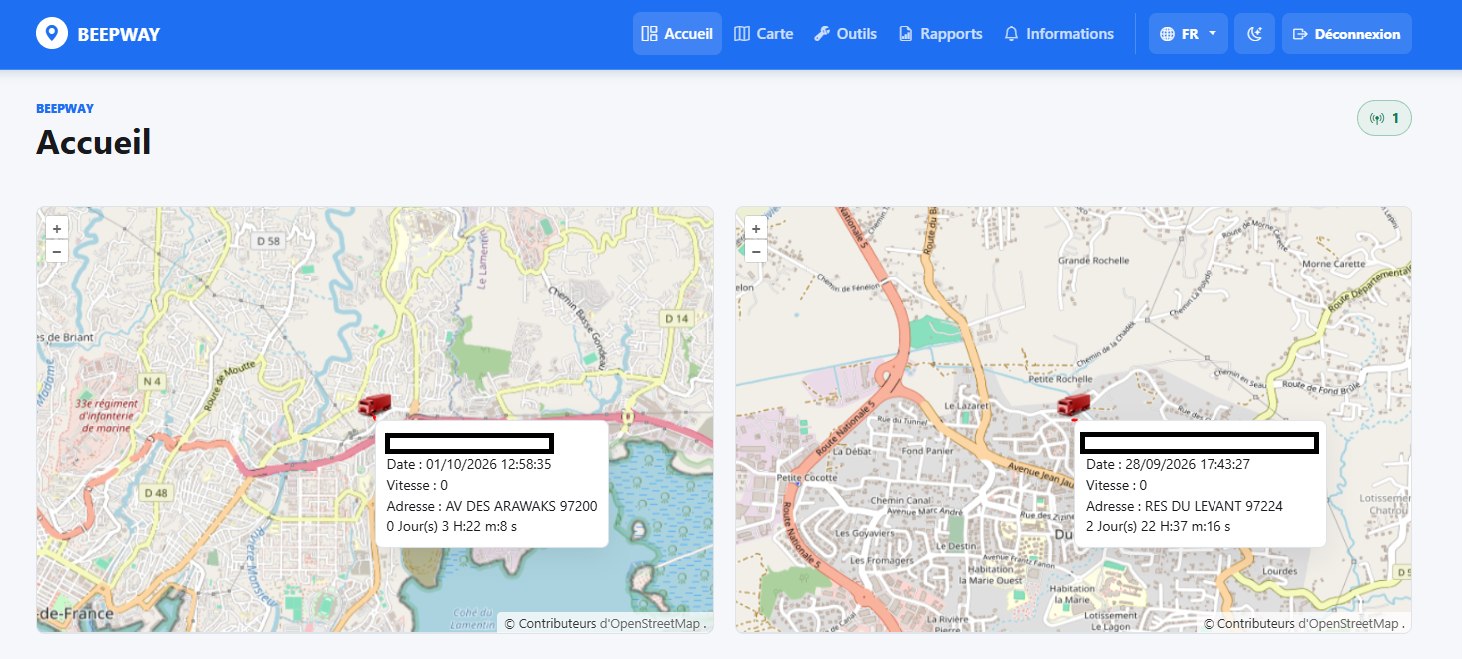Open the Informations notifications menu
The width and height of the screenshot is (1462, 659).
point(1058,34)
